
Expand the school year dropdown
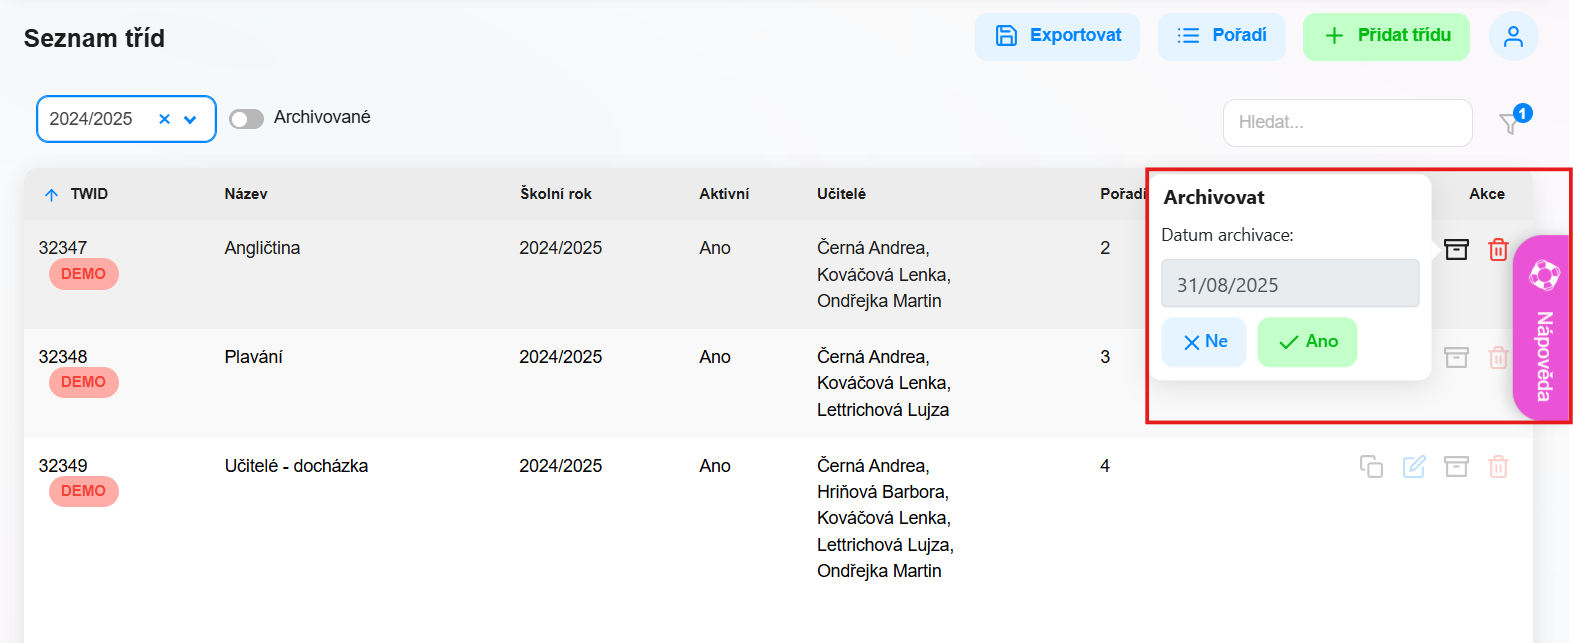tap(190, 119)
